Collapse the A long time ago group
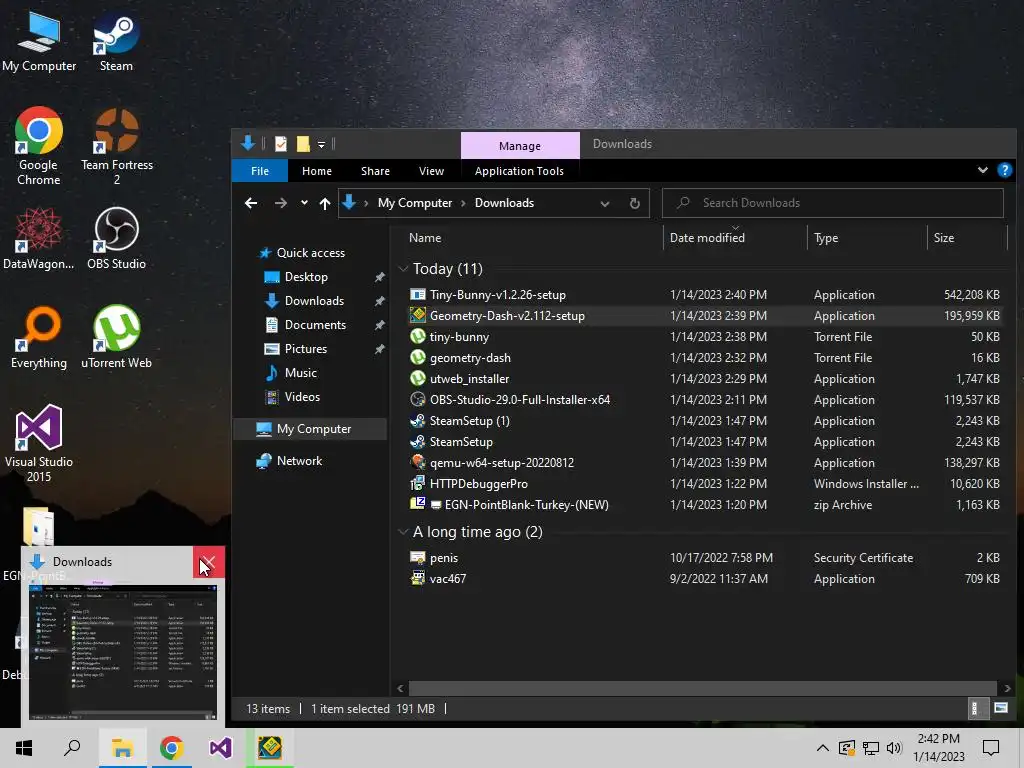 pyautogui.click(x=404, y=532)
